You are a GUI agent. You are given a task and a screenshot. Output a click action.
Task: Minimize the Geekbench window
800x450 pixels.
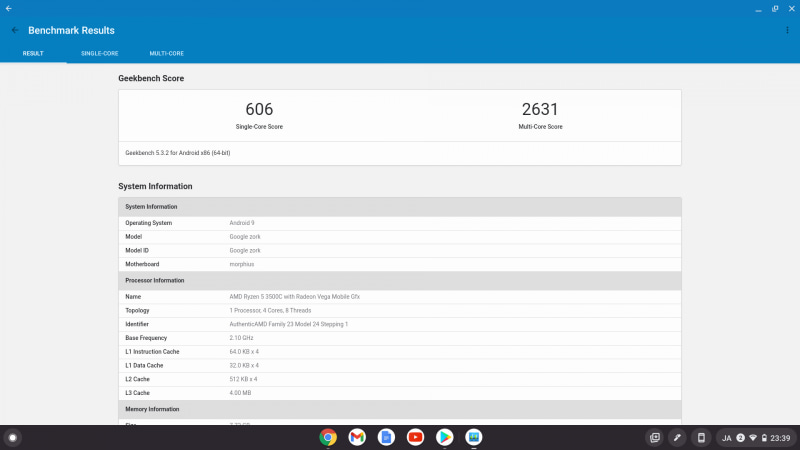point(759,9)
